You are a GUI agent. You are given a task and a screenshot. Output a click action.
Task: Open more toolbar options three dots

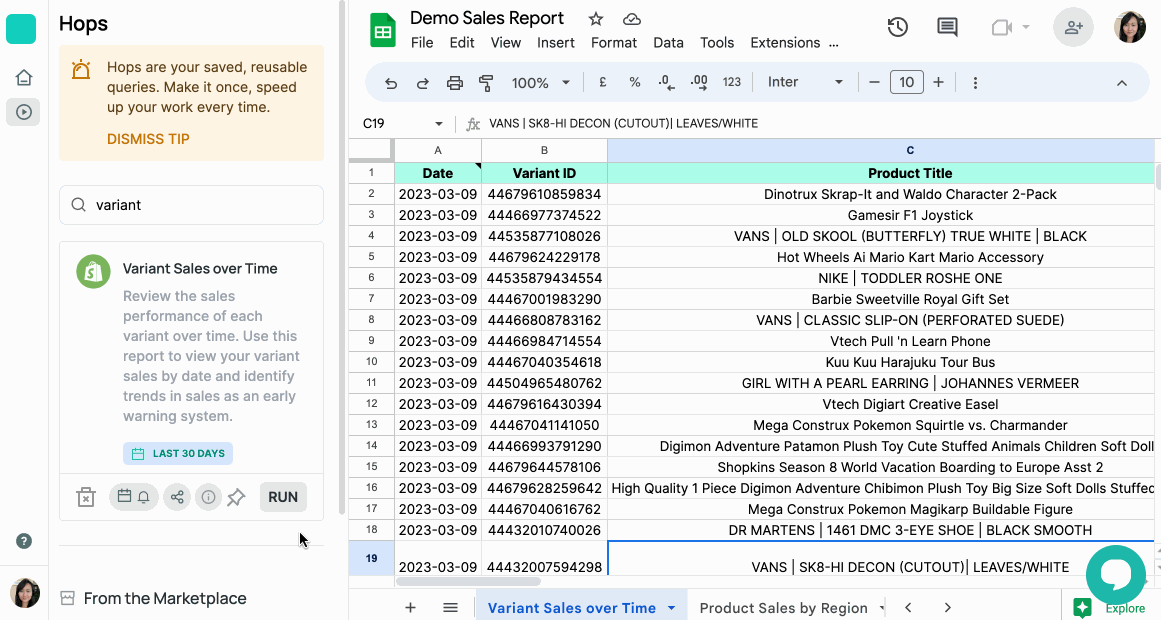(x=975, y=82)
